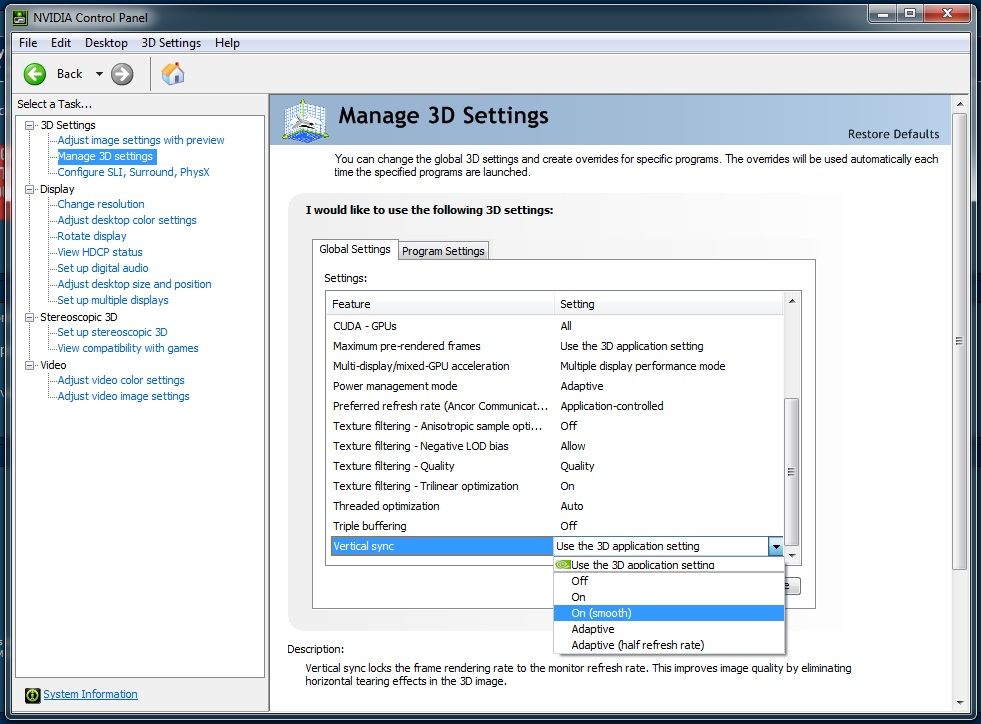Open the Vertical sync dropdown arrow
This screenshot has height=724, width=981.
775,546
